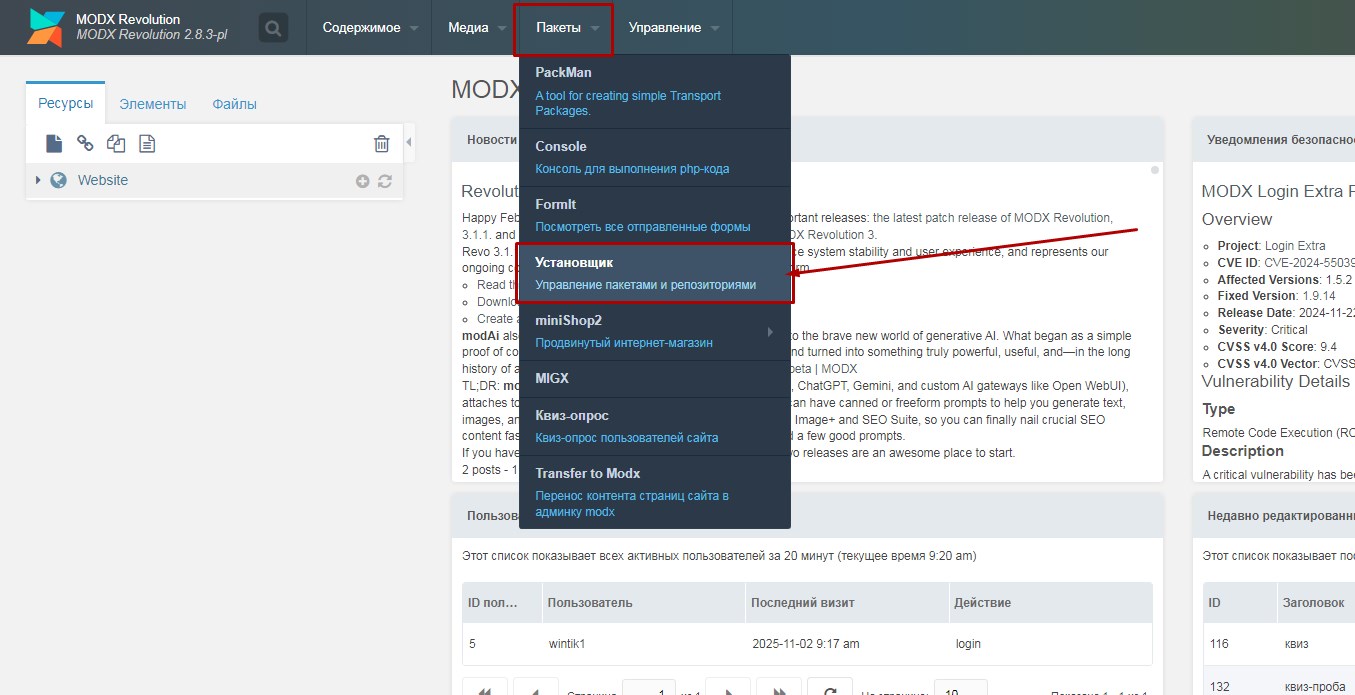Click the new document icon in resource toolbar
The height and width of the screenshot is (695, 1355).
54,144
